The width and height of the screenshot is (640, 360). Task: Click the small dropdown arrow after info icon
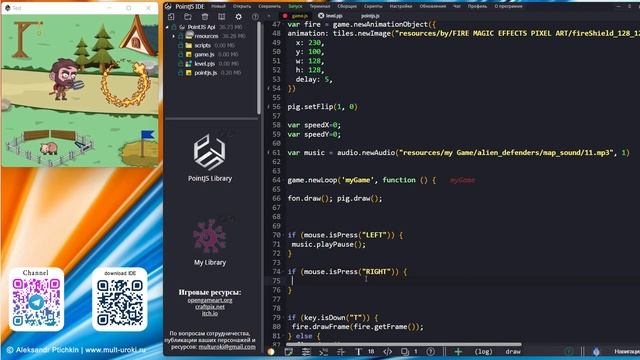[x=269, y=16]
